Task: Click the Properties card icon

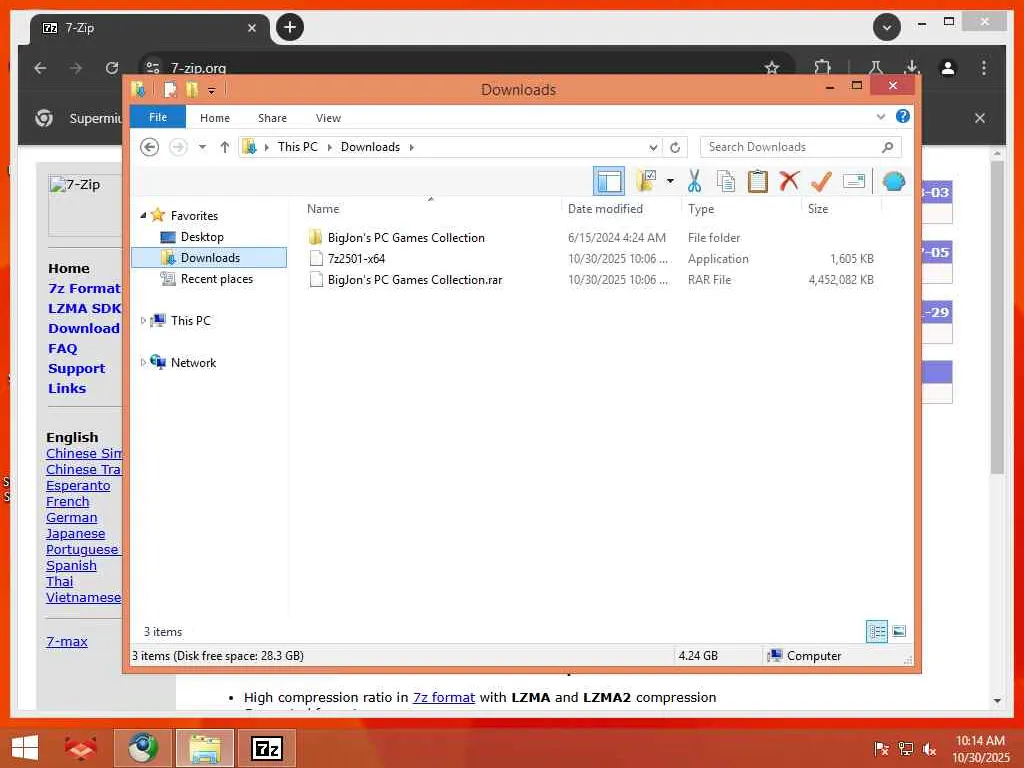Action: point(854,181)
